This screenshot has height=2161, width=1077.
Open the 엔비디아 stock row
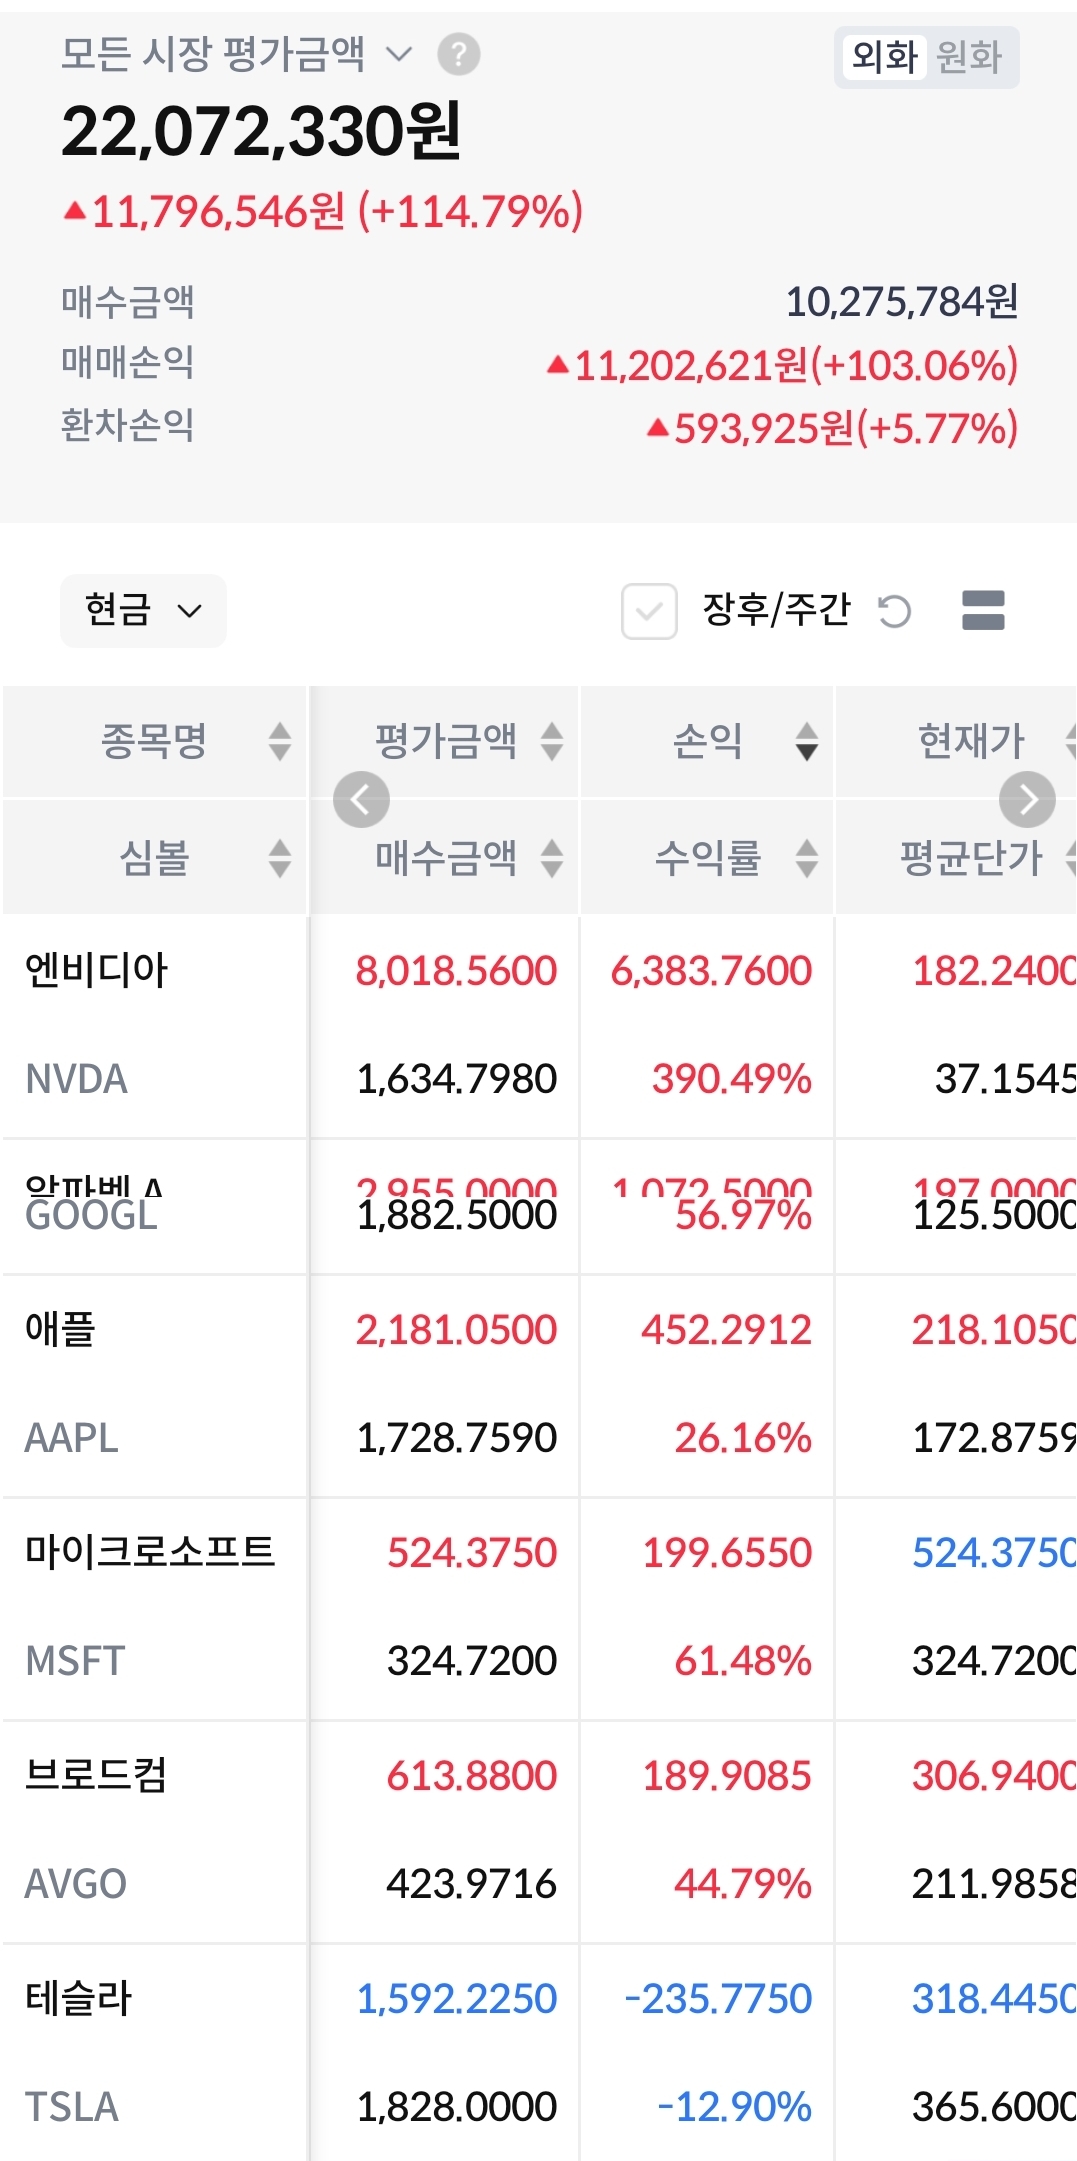[x=97, y=970]
